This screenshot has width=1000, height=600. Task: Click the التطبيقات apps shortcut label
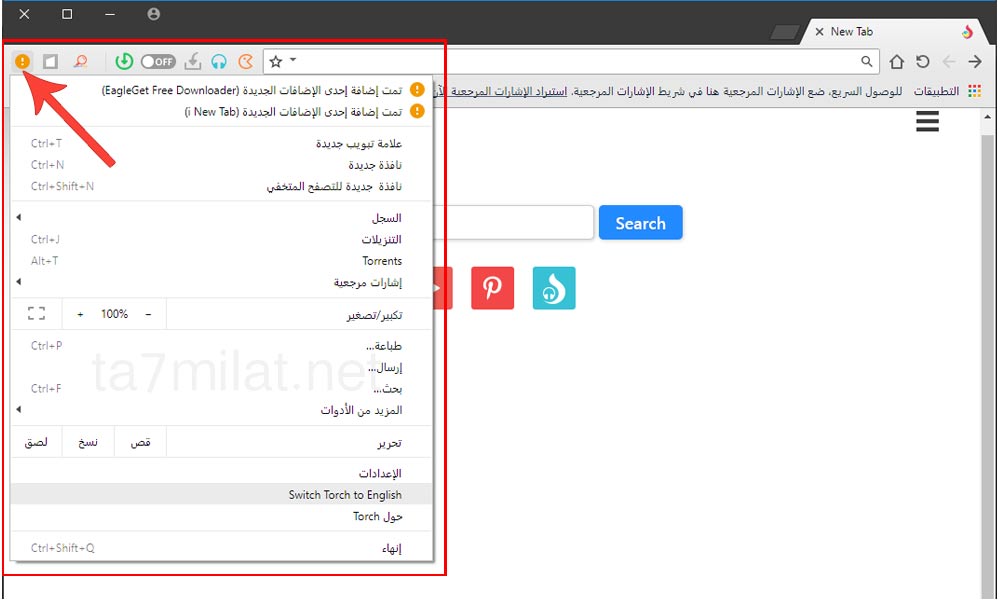pos(936,91)
